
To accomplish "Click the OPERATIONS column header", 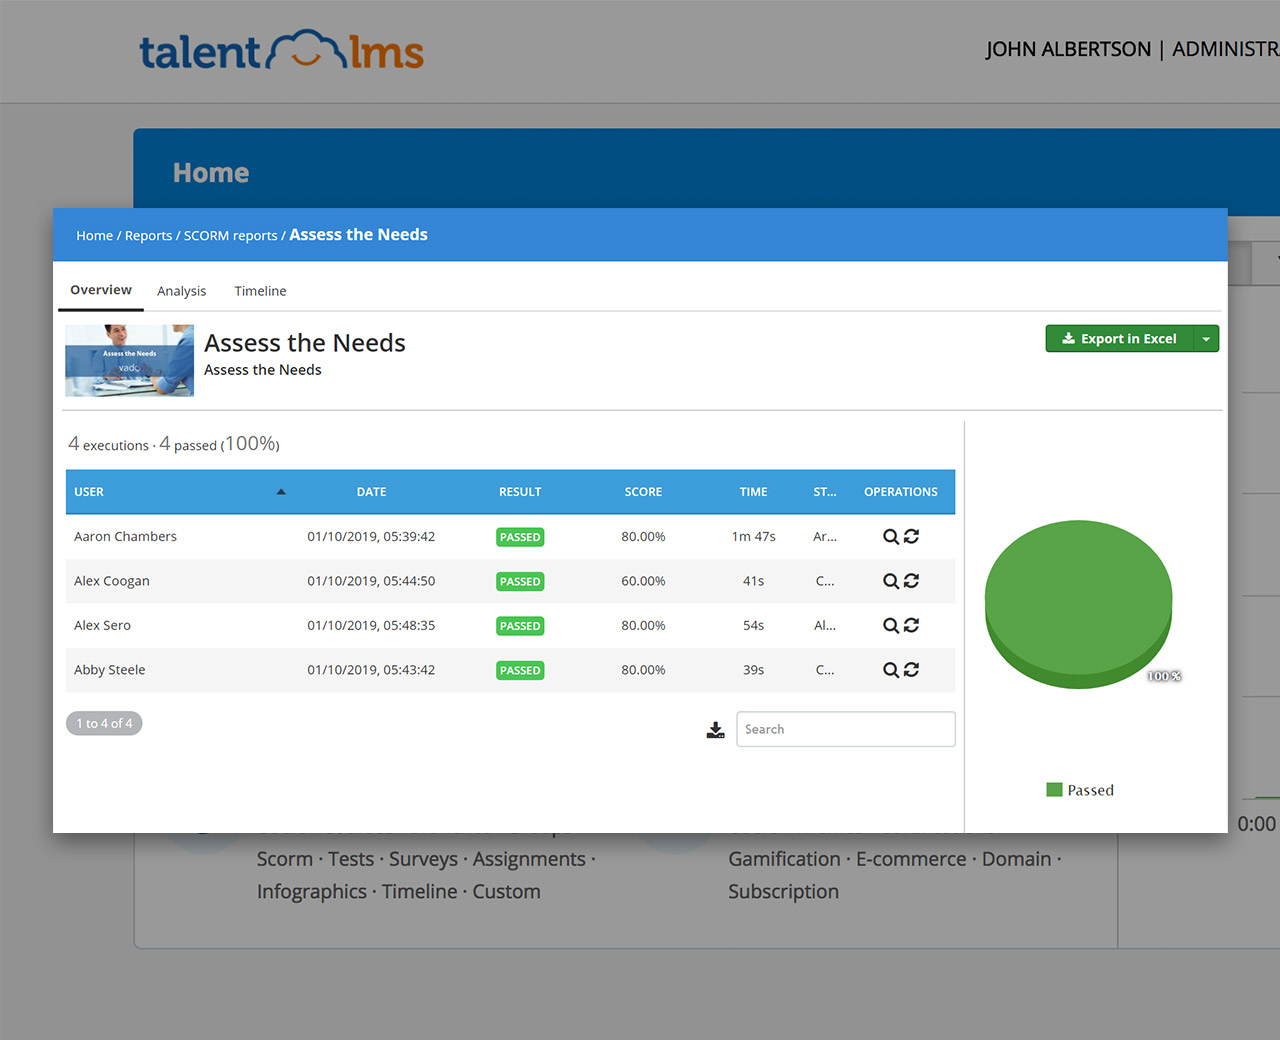I will point(901,492).
